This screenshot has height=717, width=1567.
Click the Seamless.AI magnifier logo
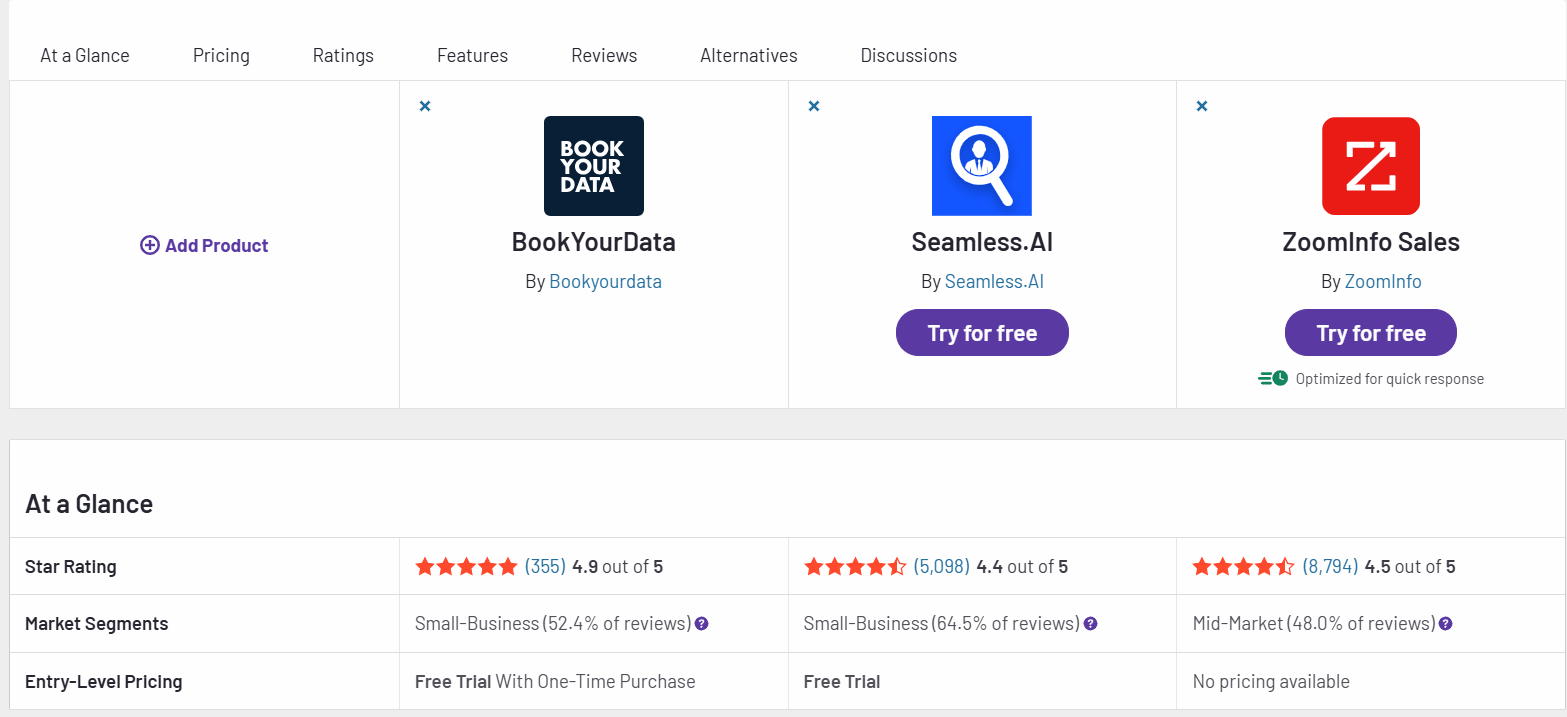point(982,166)
